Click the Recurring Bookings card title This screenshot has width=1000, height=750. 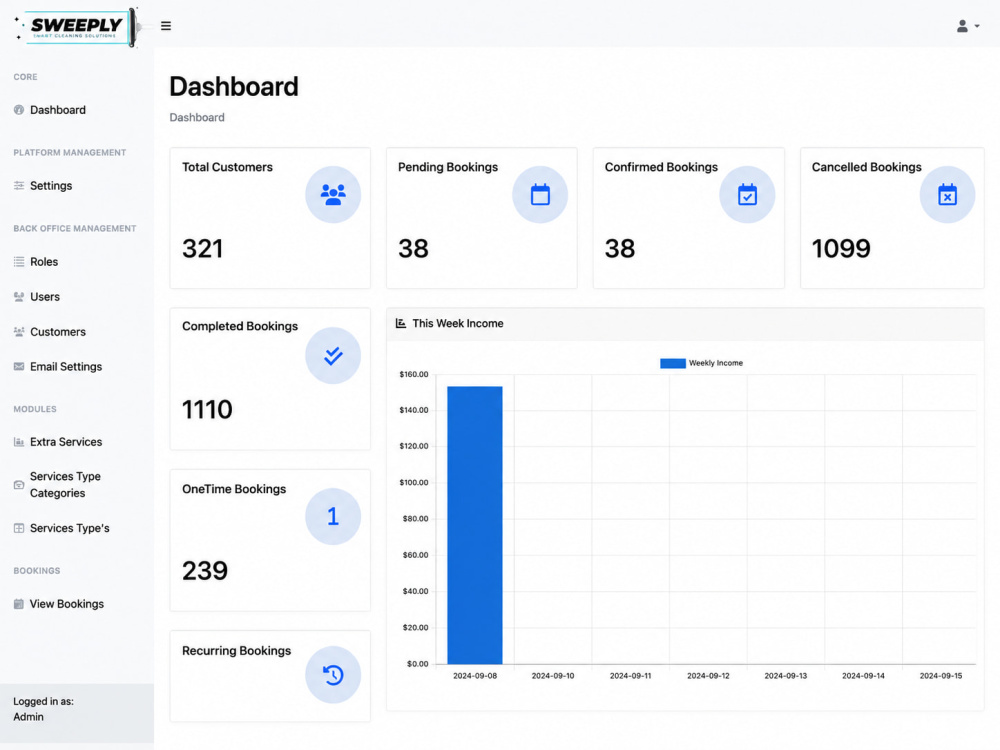coord(236,651)
